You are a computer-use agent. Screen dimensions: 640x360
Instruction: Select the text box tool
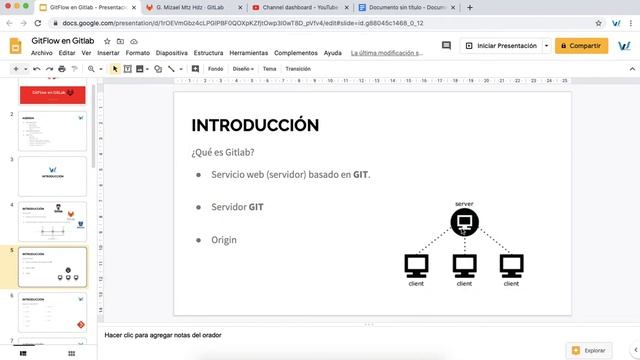coord(127,69)
